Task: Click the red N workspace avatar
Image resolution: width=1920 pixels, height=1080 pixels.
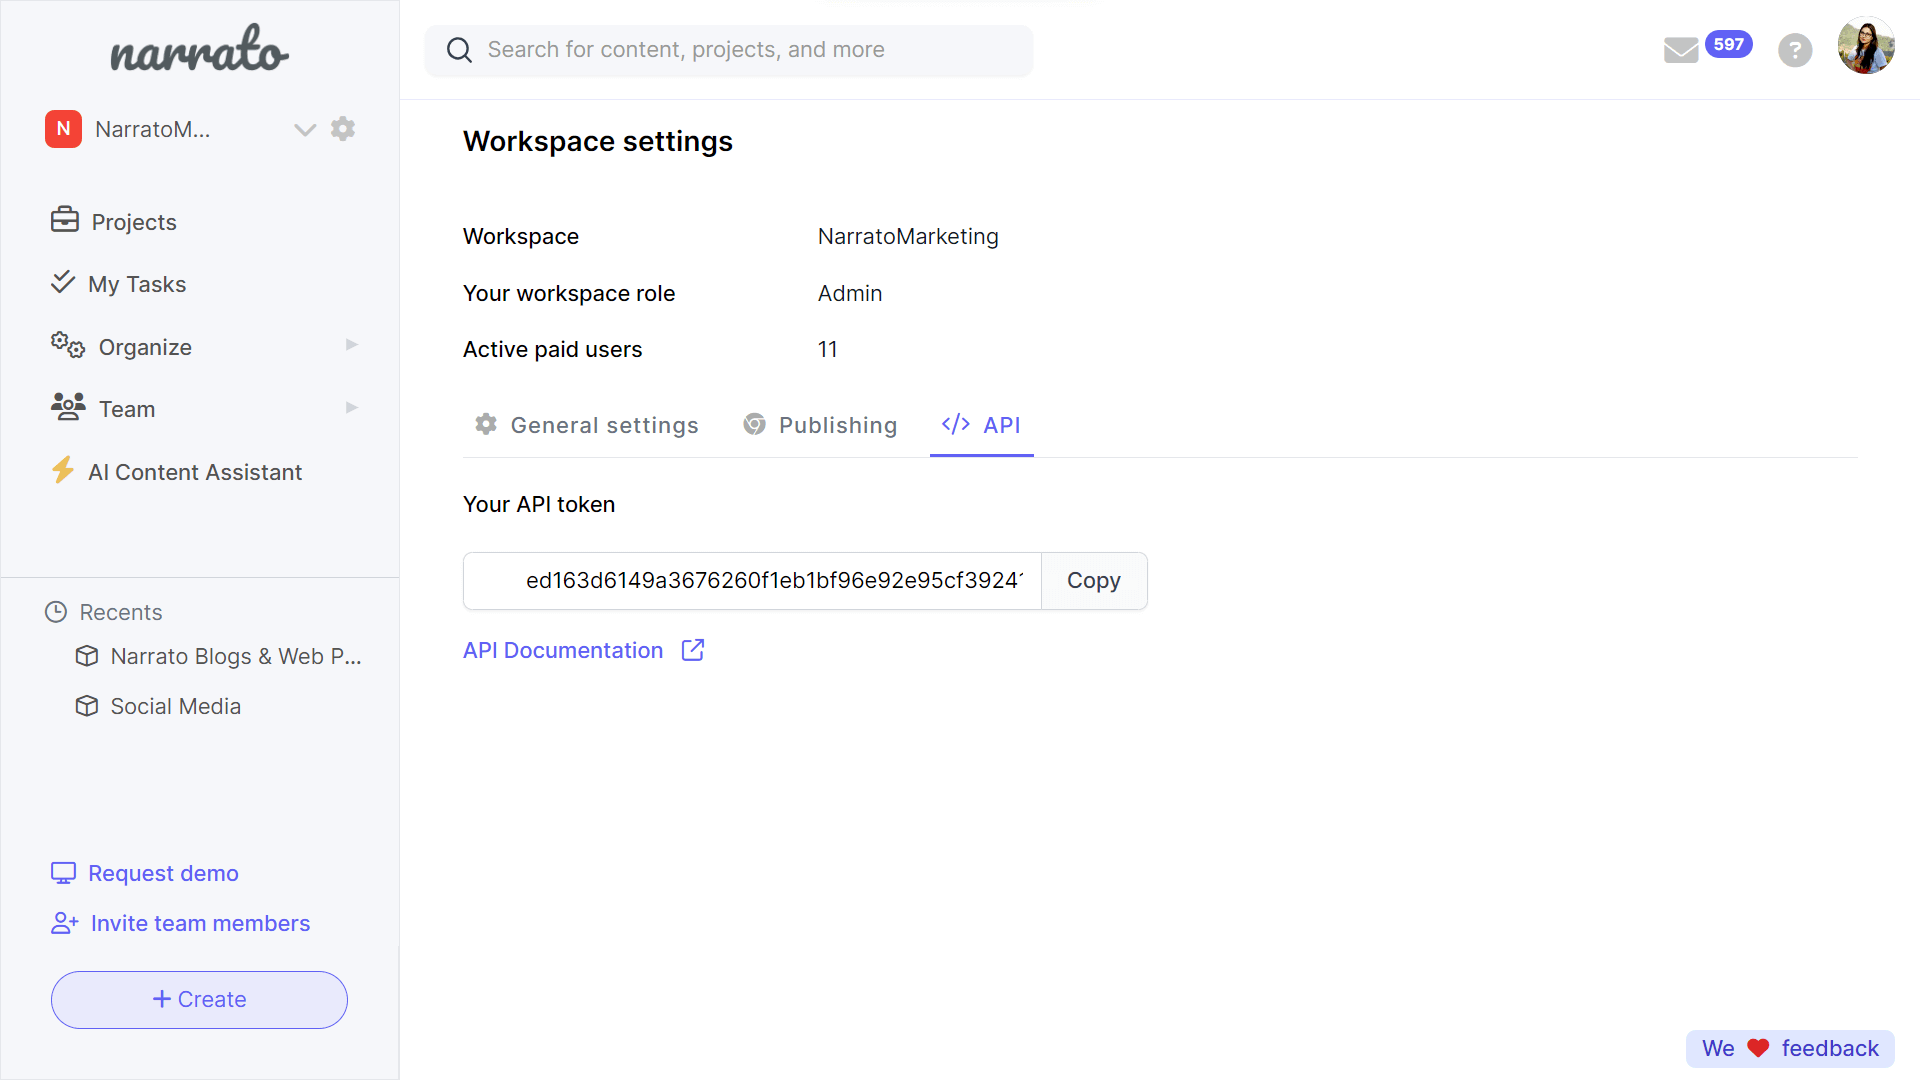Action: [x=63, y=129]
